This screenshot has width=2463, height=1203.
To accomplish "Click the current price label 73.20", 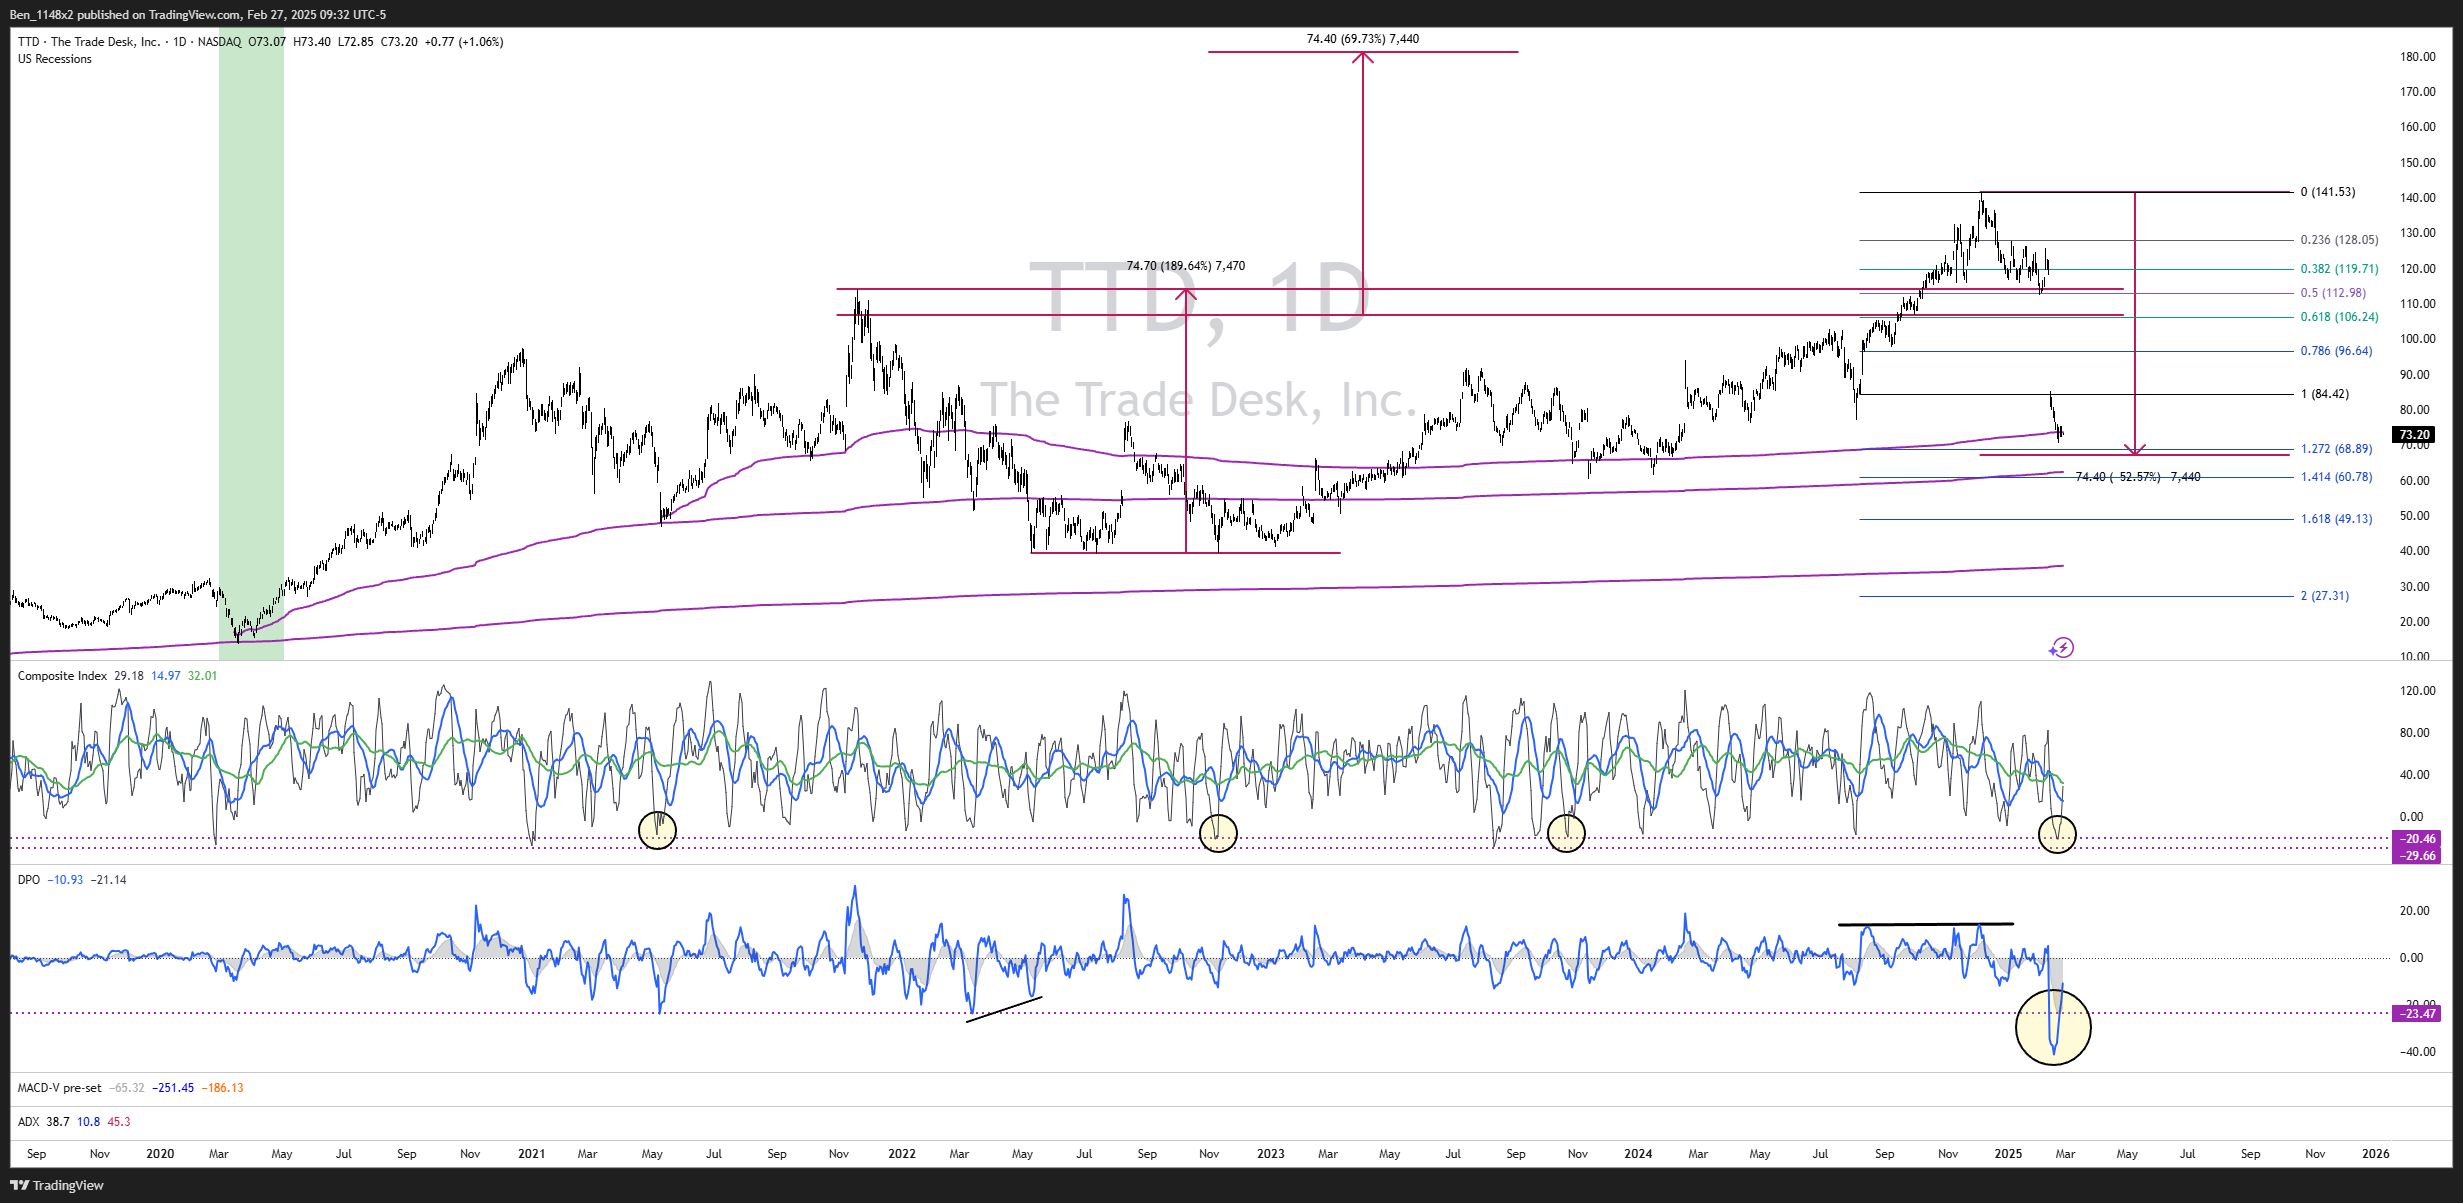I will [x=2414, y=434].
